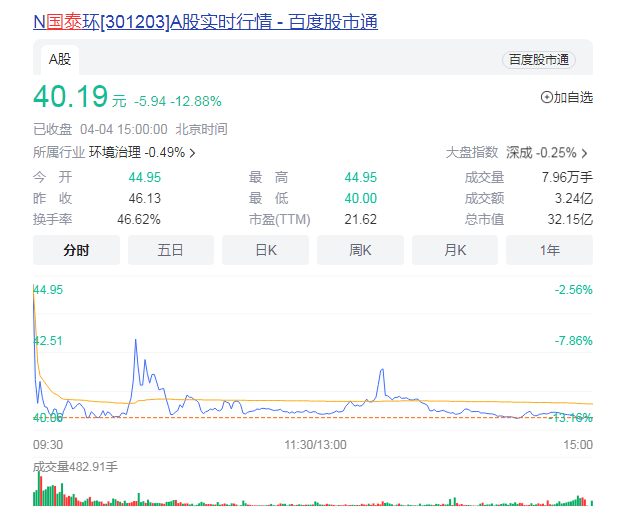Switch to the 五日 chart tab
Viewport: 618px width, 518px height.
(171, 250)
